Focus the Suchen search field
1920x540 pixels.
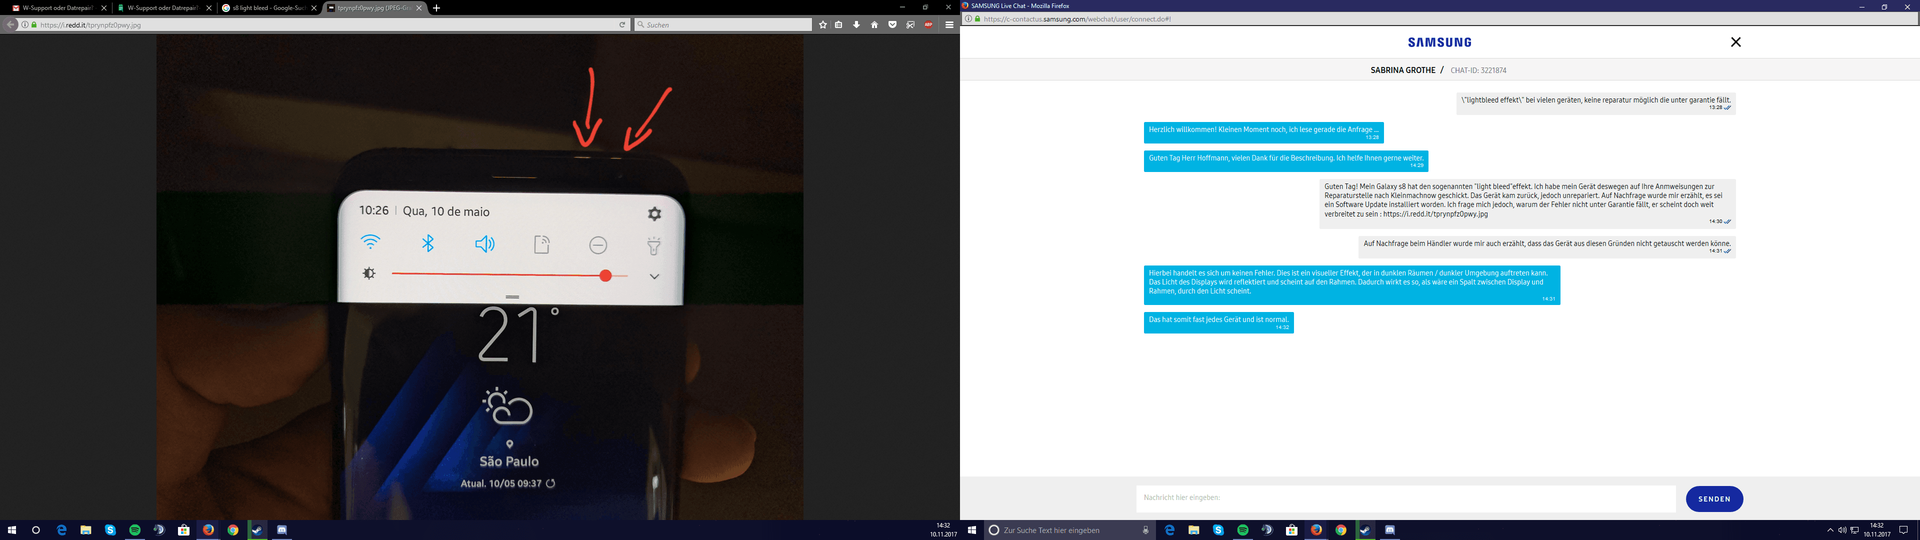[723, 25]
